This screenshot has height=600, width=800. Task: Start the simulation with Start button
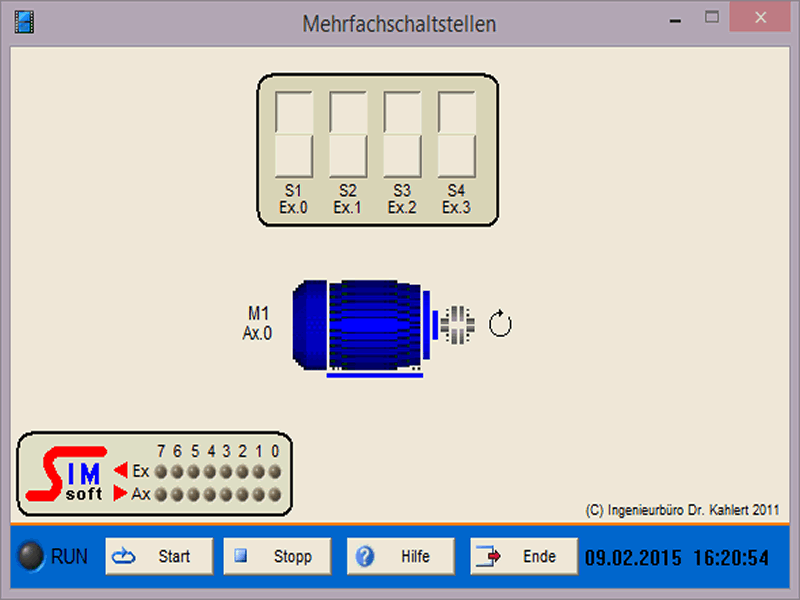tap(159, 557)
